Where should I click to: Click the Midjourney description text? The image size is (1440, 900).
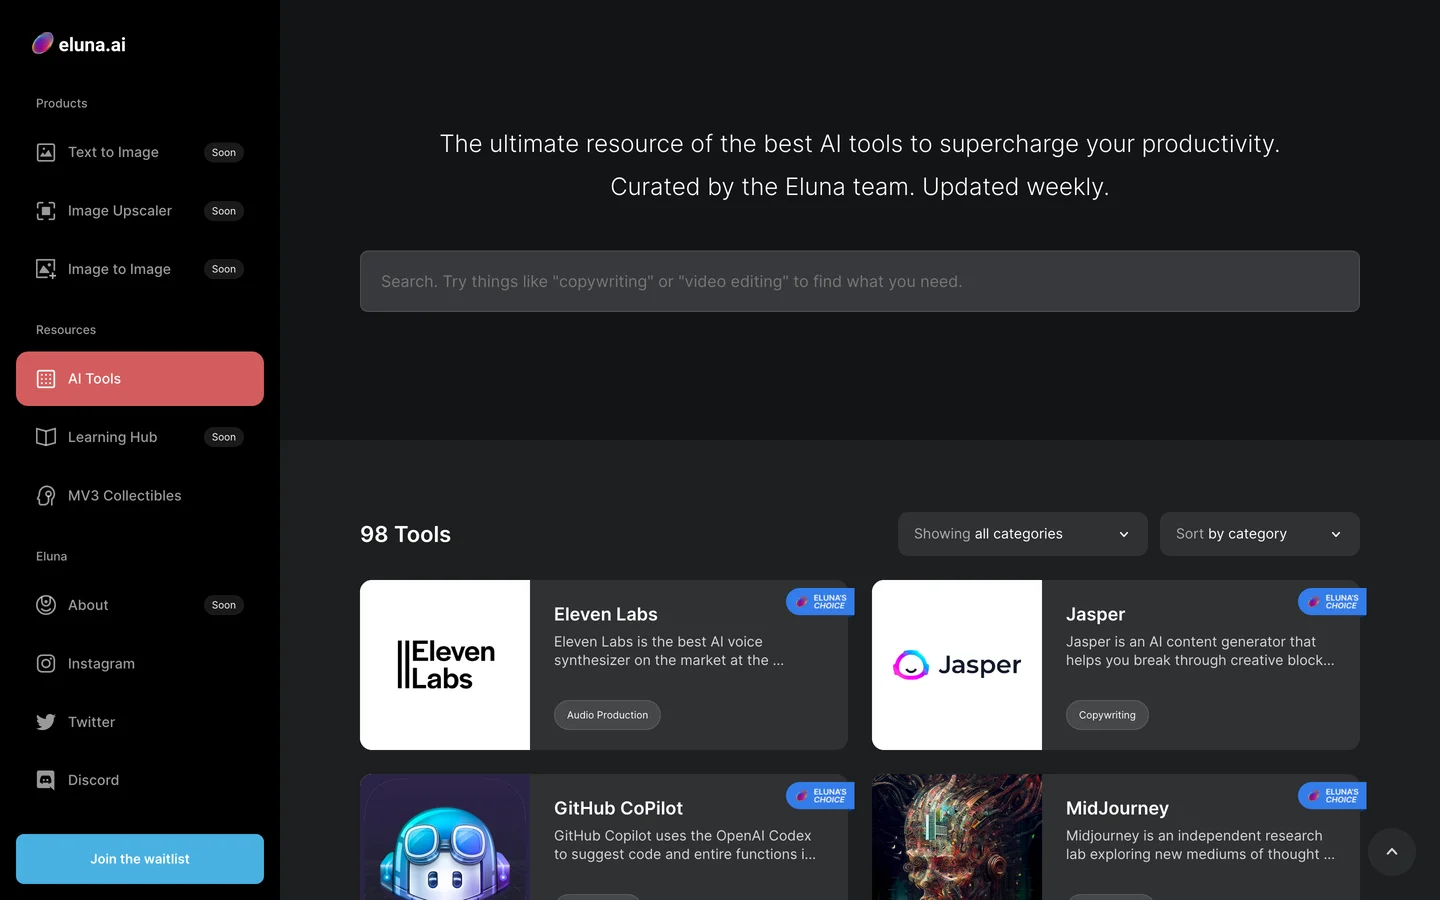pos(1200,845)
